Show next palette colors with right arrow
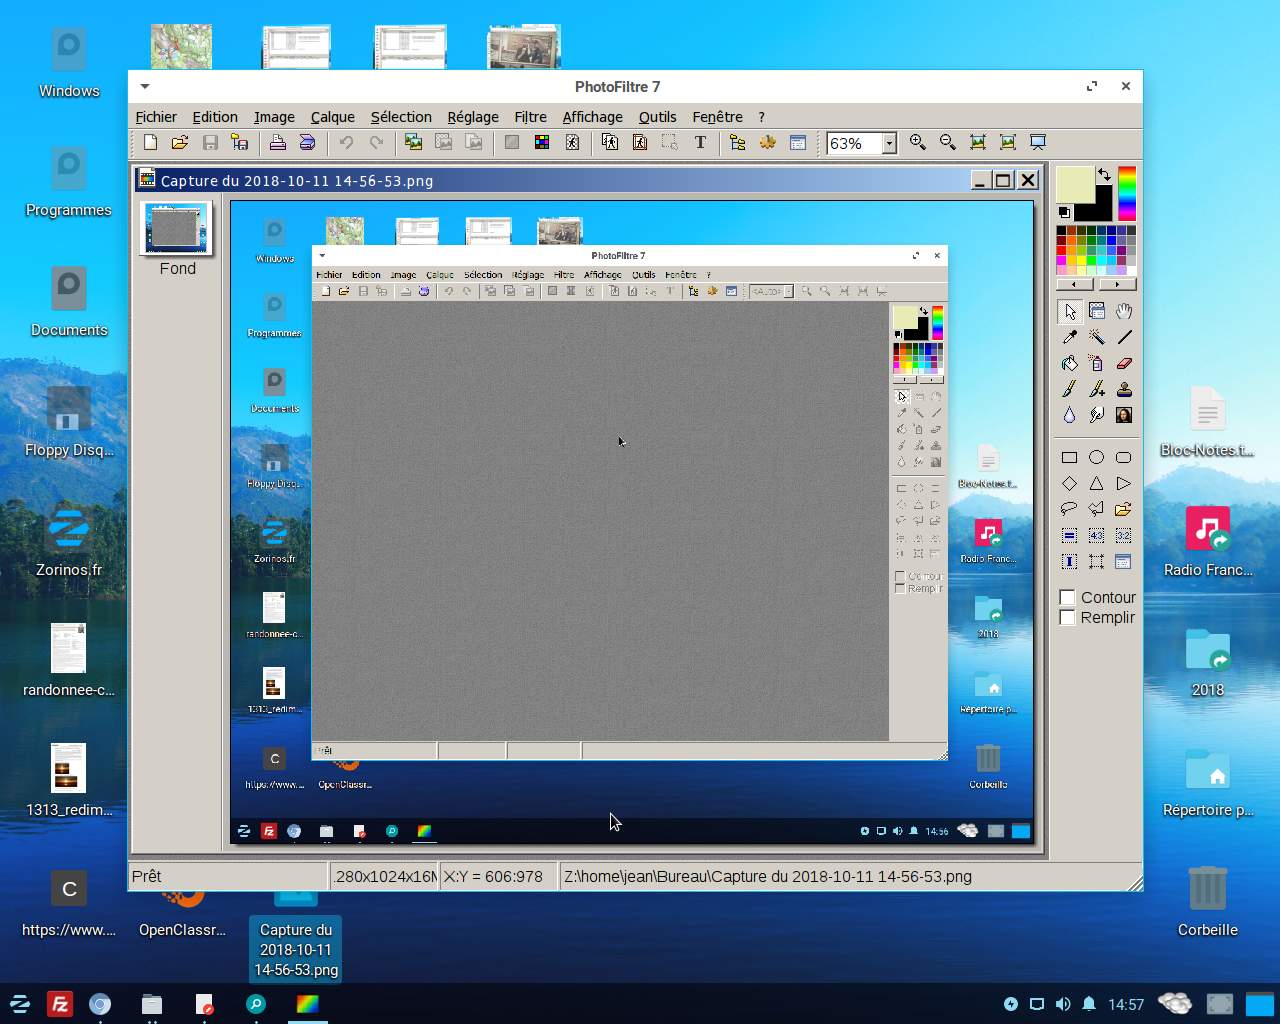The height and width of the screenshot is (1024, 1280). tap(1117, 284)
